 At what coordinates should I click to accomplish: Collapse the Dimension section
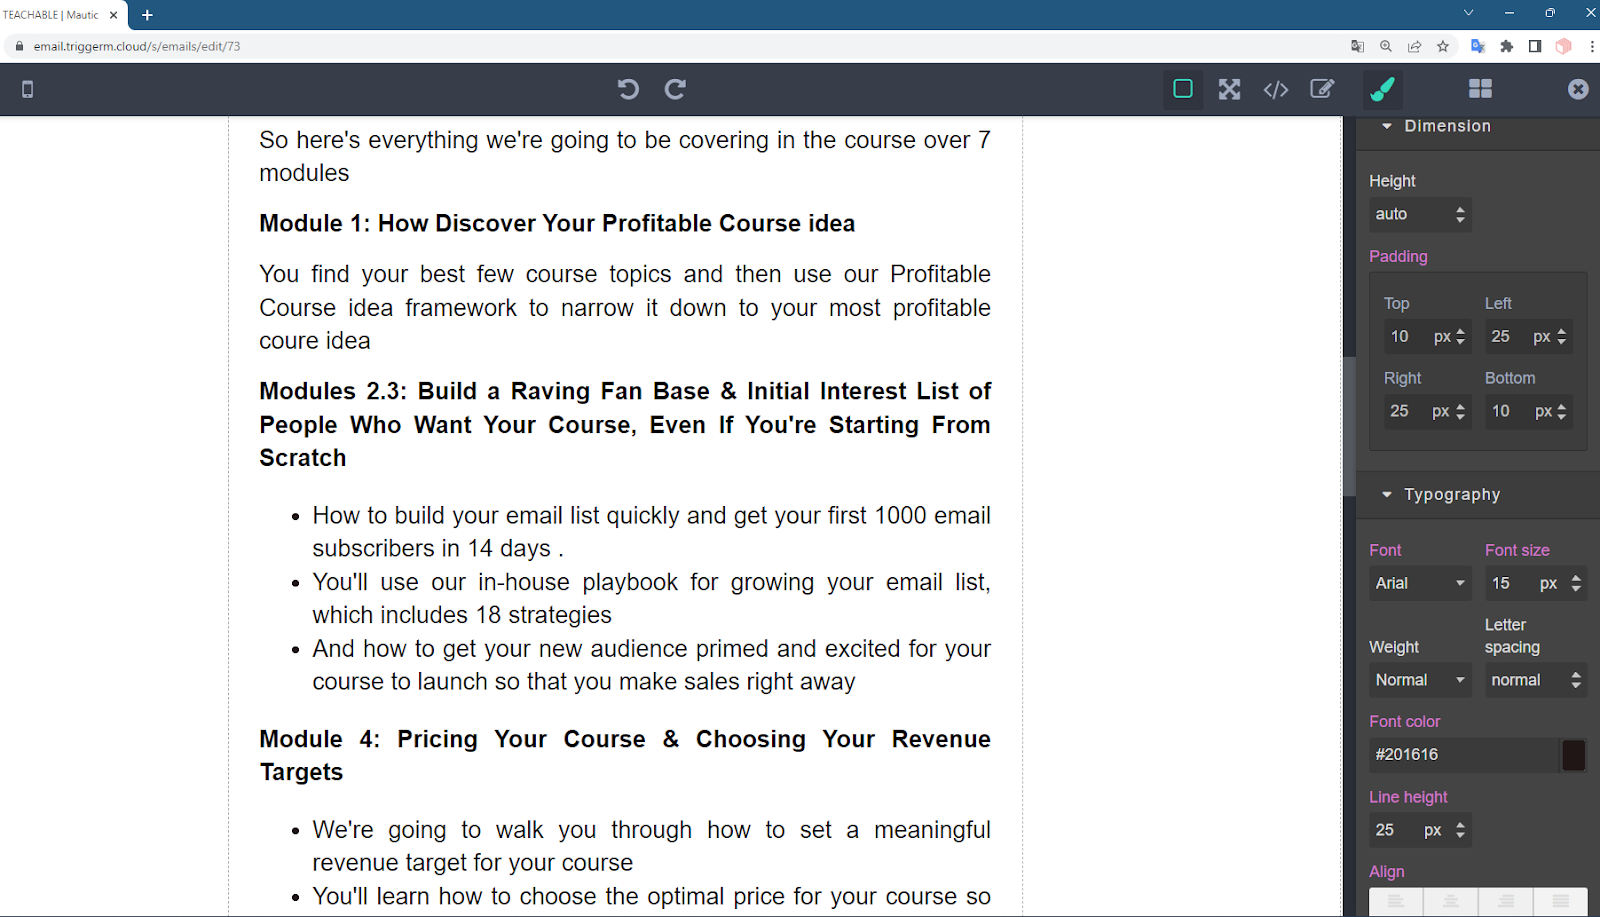1478,126
